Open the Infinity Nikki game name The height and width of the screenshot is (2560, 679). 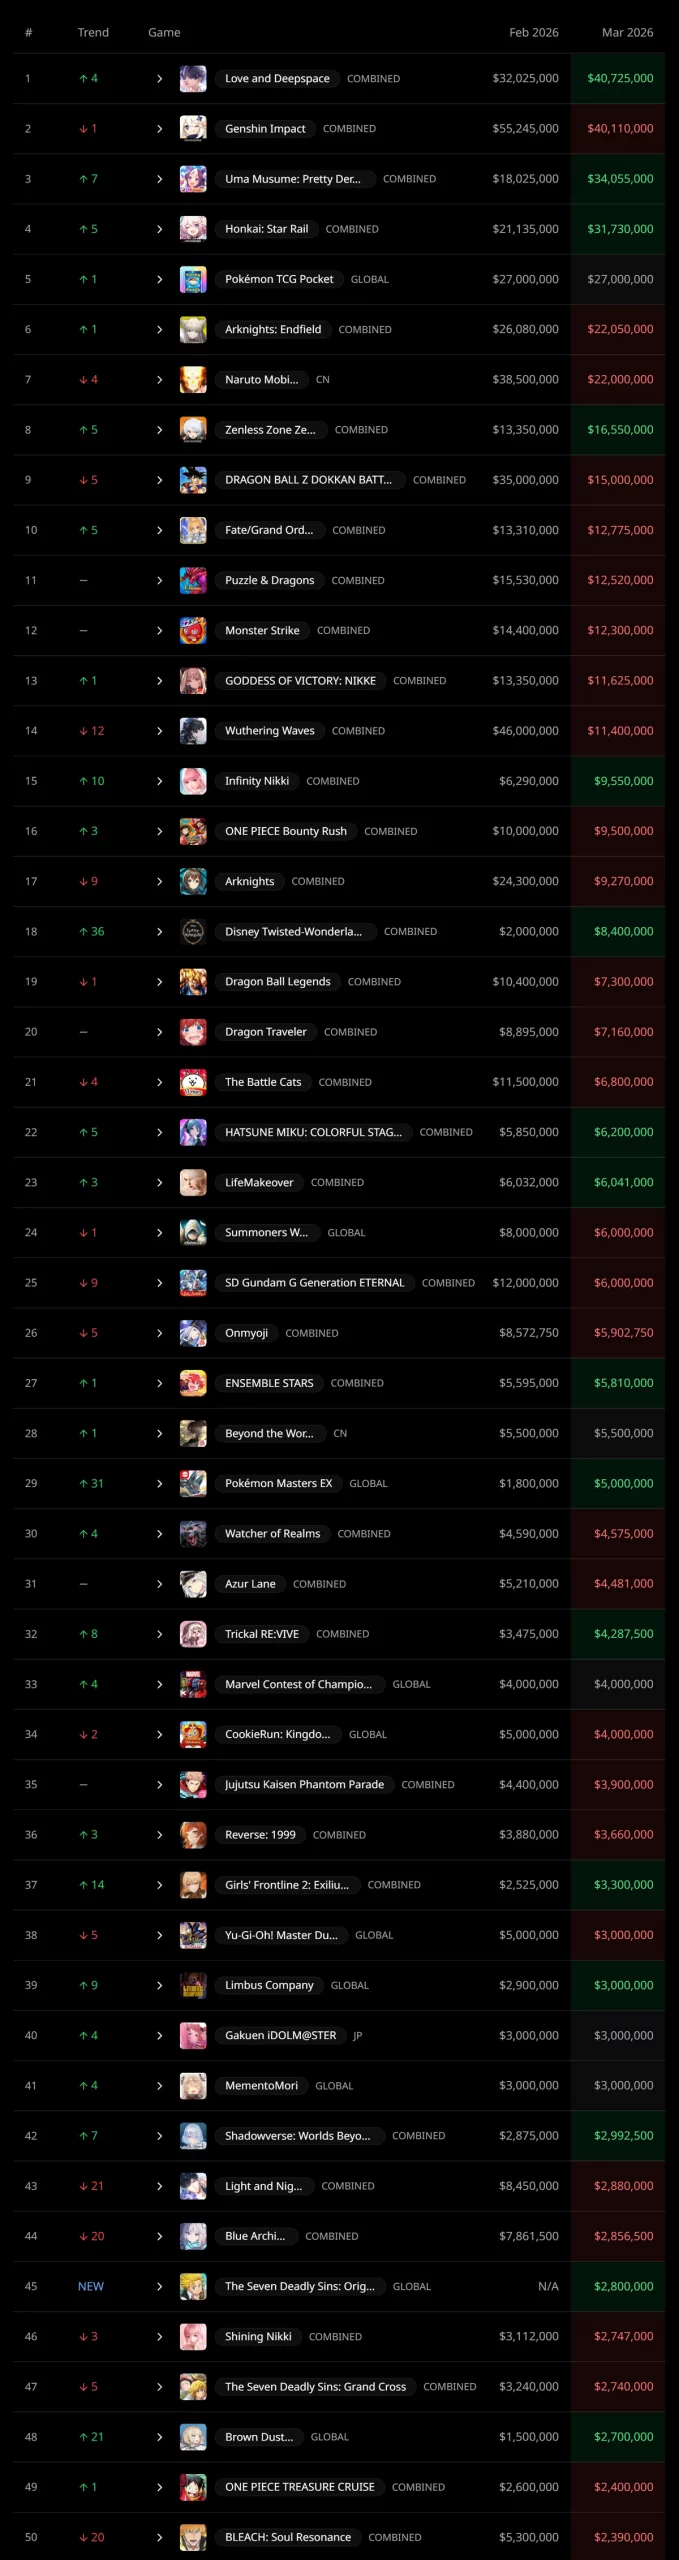257,781
